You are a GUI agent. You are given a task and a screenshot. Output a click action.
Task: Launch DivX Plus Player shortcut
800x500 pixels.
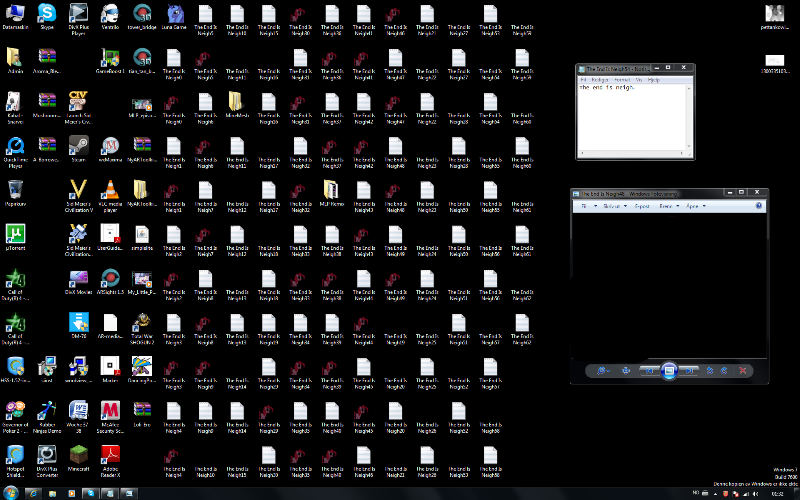coord(78,19)
